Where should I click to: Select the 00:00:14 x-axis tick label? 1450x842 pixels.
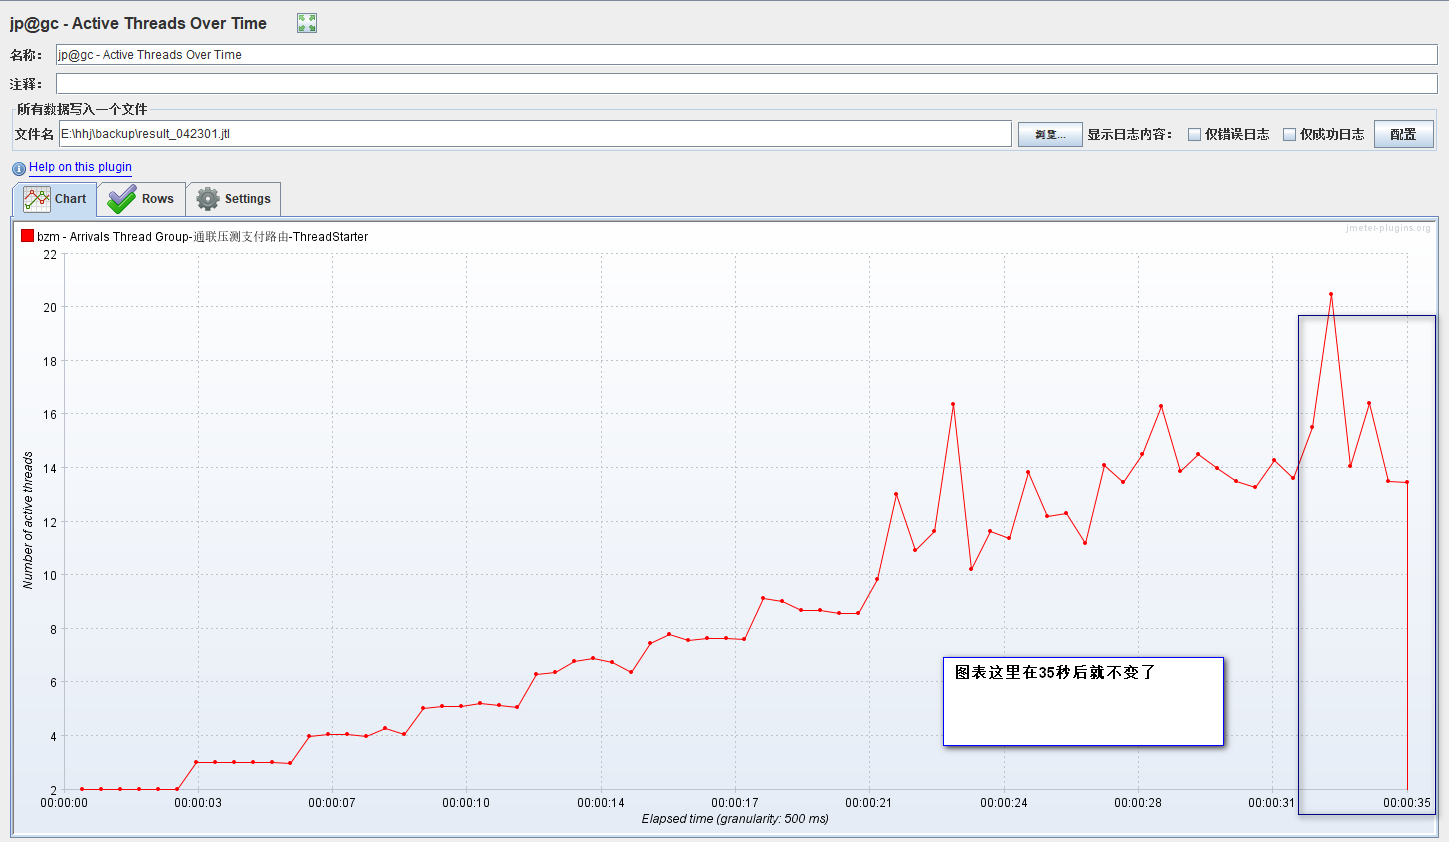pyautogui.click(x=601, y=803)
